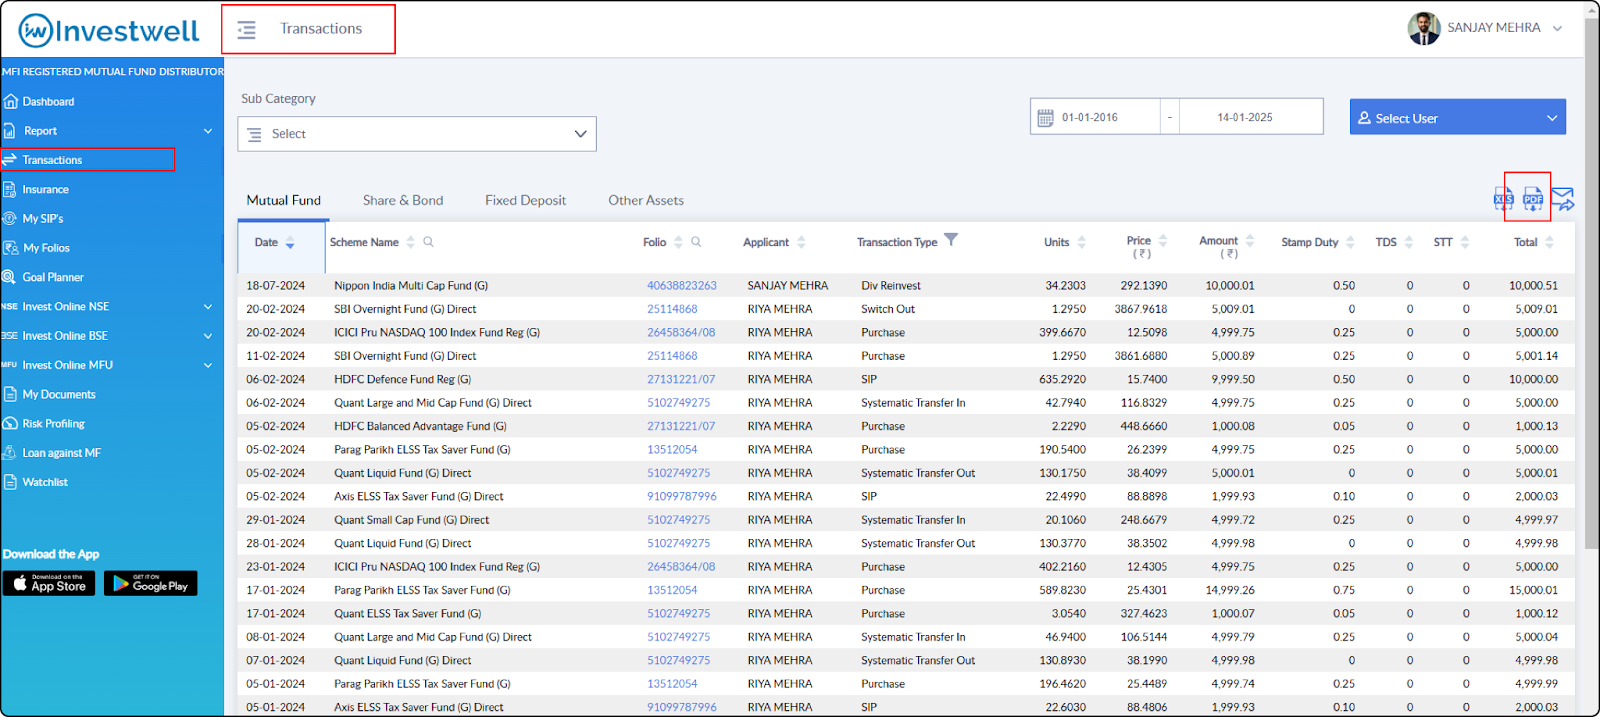The height and width of the screenshot is (717, 1600).
Task: Switch to Other Assets tab
Action: click(646, 201)
